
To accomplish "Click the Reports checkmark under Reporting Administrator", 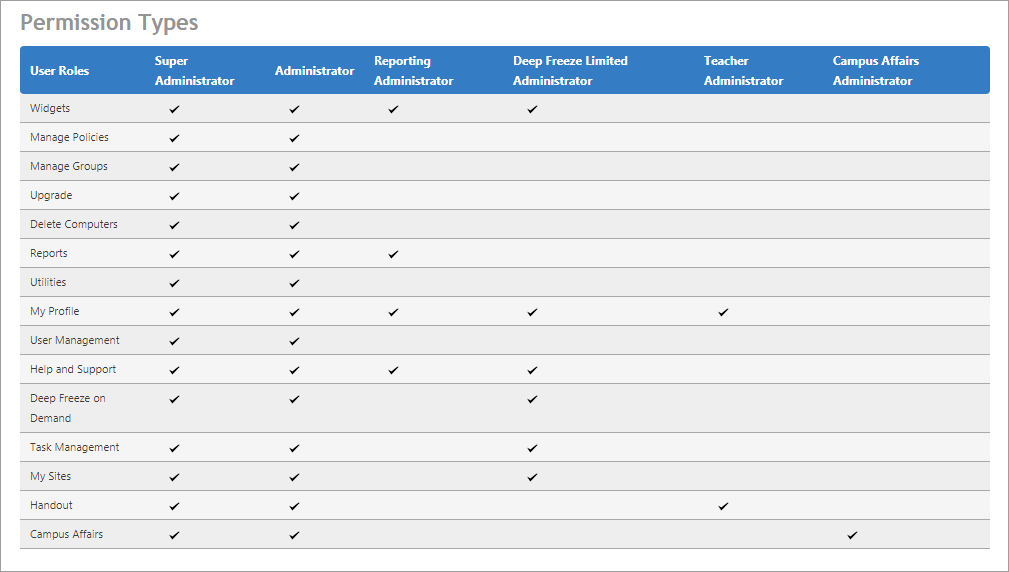I will point(393,254).
